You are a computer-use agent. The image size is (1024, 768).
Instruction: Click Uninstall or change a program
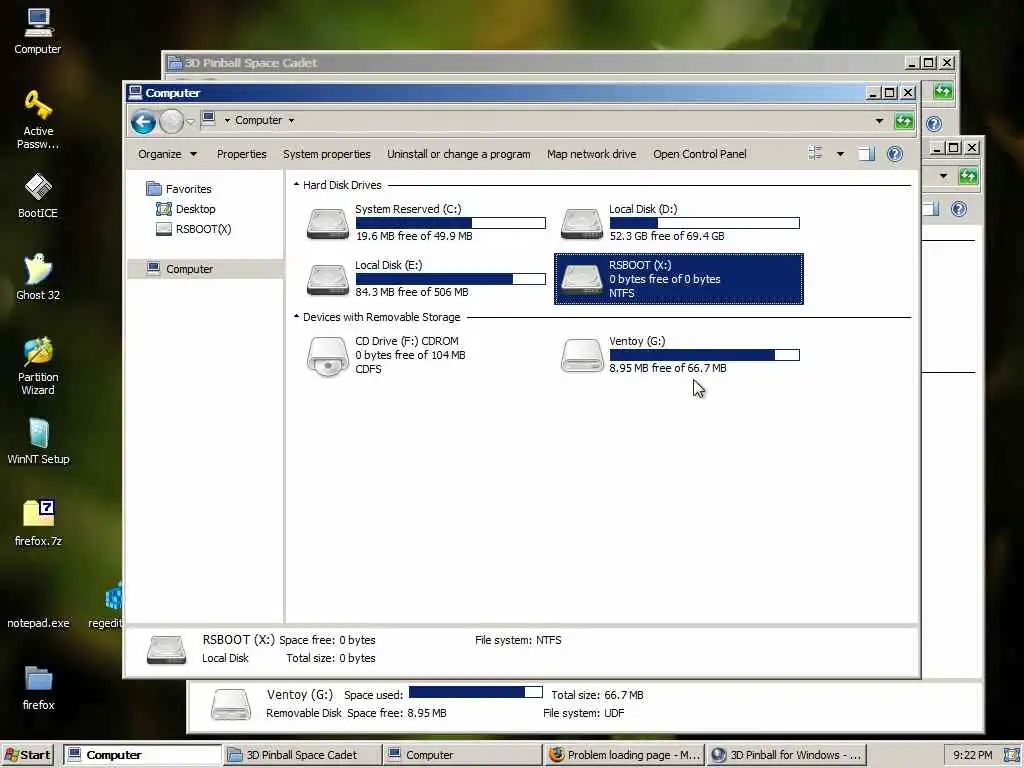[x=458, y=154]
